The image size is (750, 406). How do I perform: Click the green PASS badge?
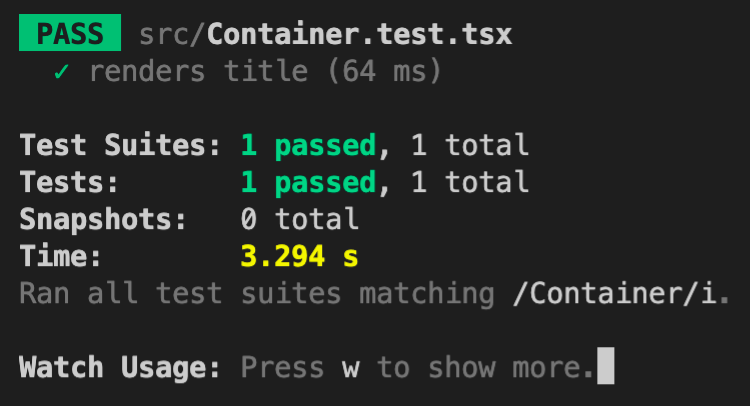coord(69,34)
